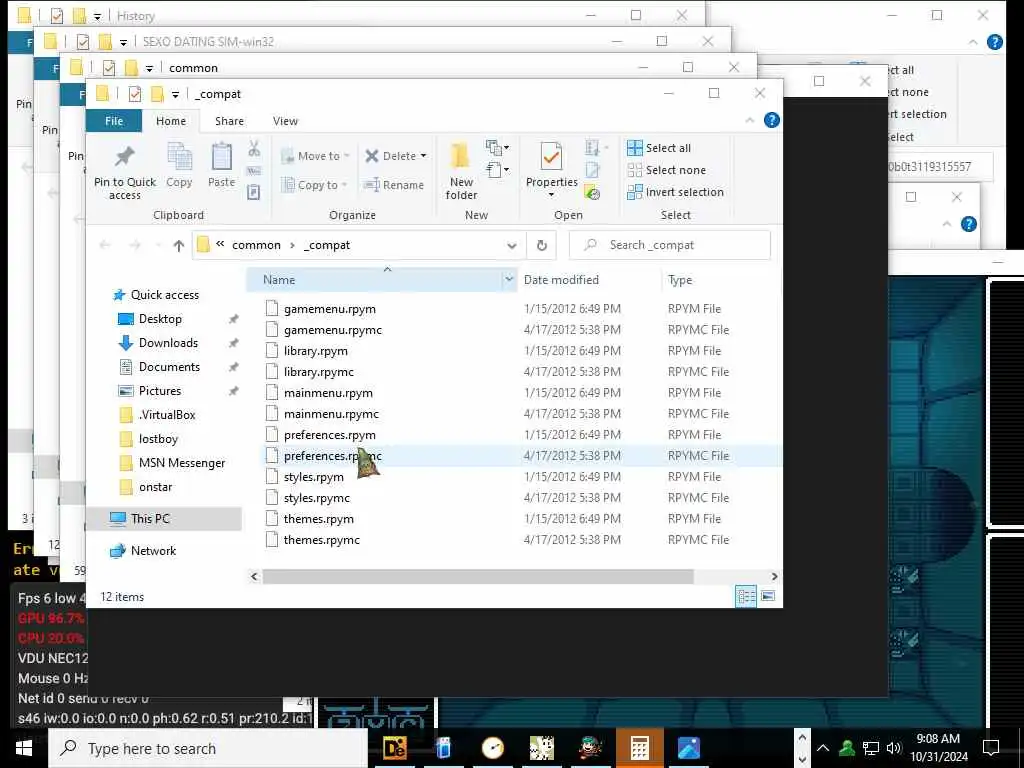Select the Home ribbon tab
The width and height of the screenshot is (1024, 768).
[170, 121]
